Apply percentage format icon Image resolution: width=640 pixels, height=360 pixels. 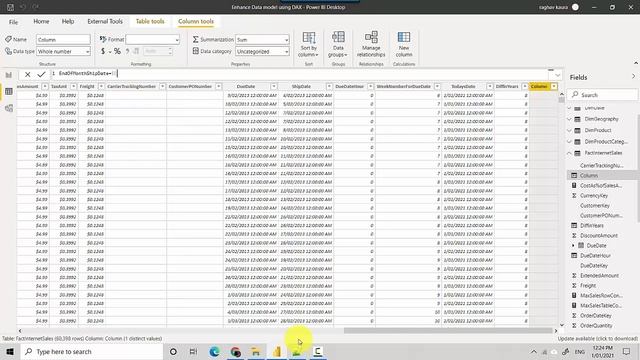tap(117, 51)
